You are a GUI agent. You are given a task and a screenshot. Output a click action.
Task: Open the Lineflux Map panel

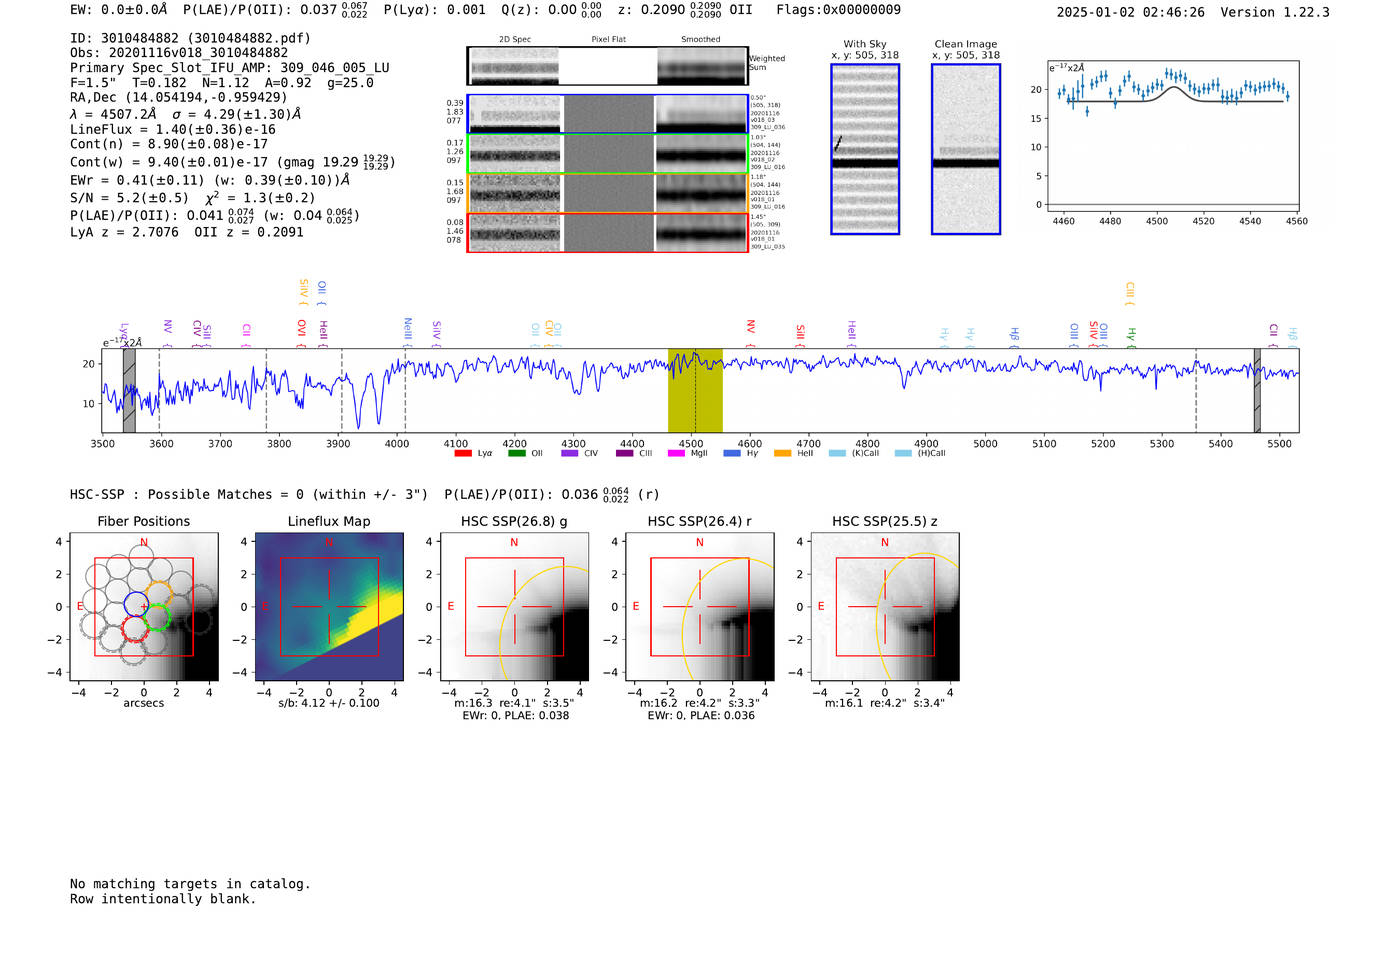329,607
